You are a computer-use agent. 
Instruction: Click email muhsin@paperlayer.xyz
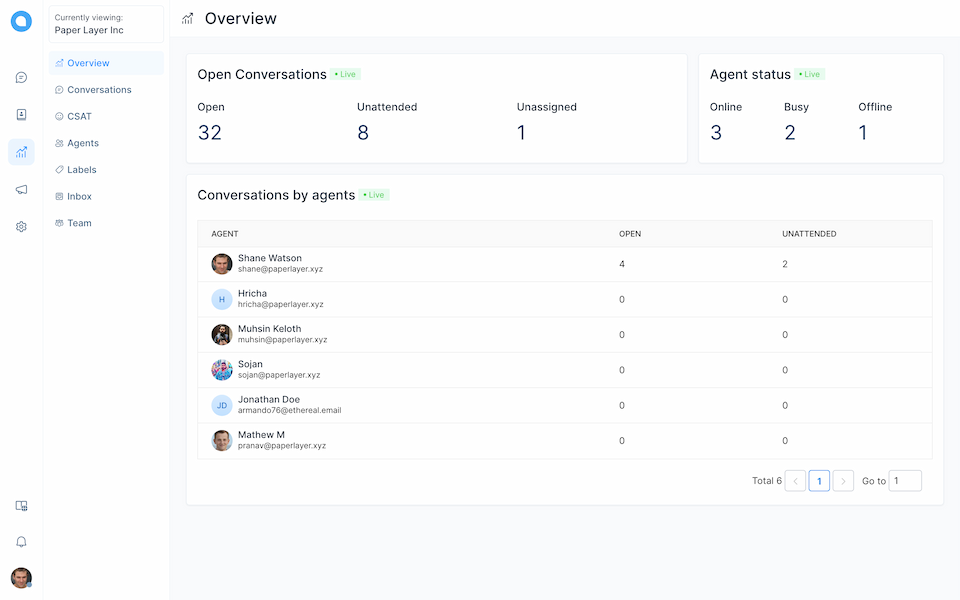click(282, 340)
